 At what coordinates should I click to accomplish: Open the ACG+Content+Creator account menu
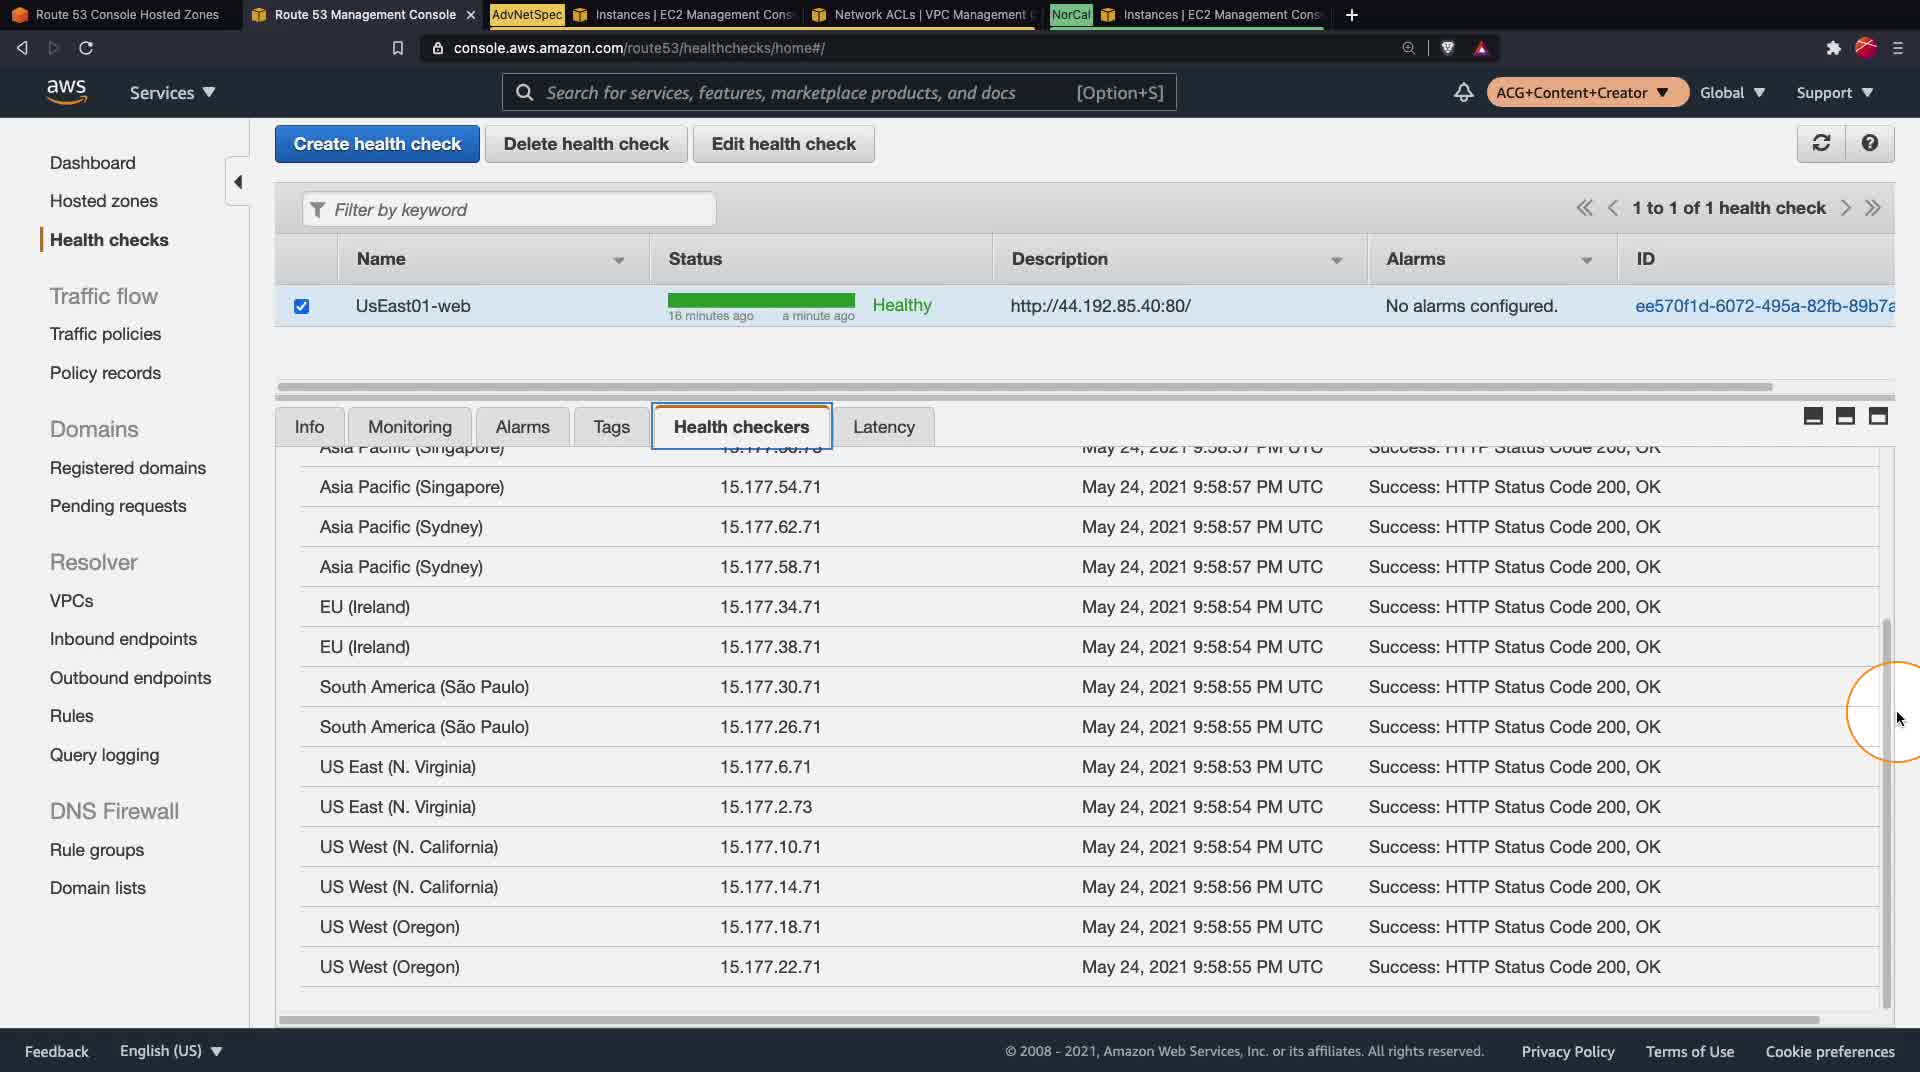(1587, 92)
